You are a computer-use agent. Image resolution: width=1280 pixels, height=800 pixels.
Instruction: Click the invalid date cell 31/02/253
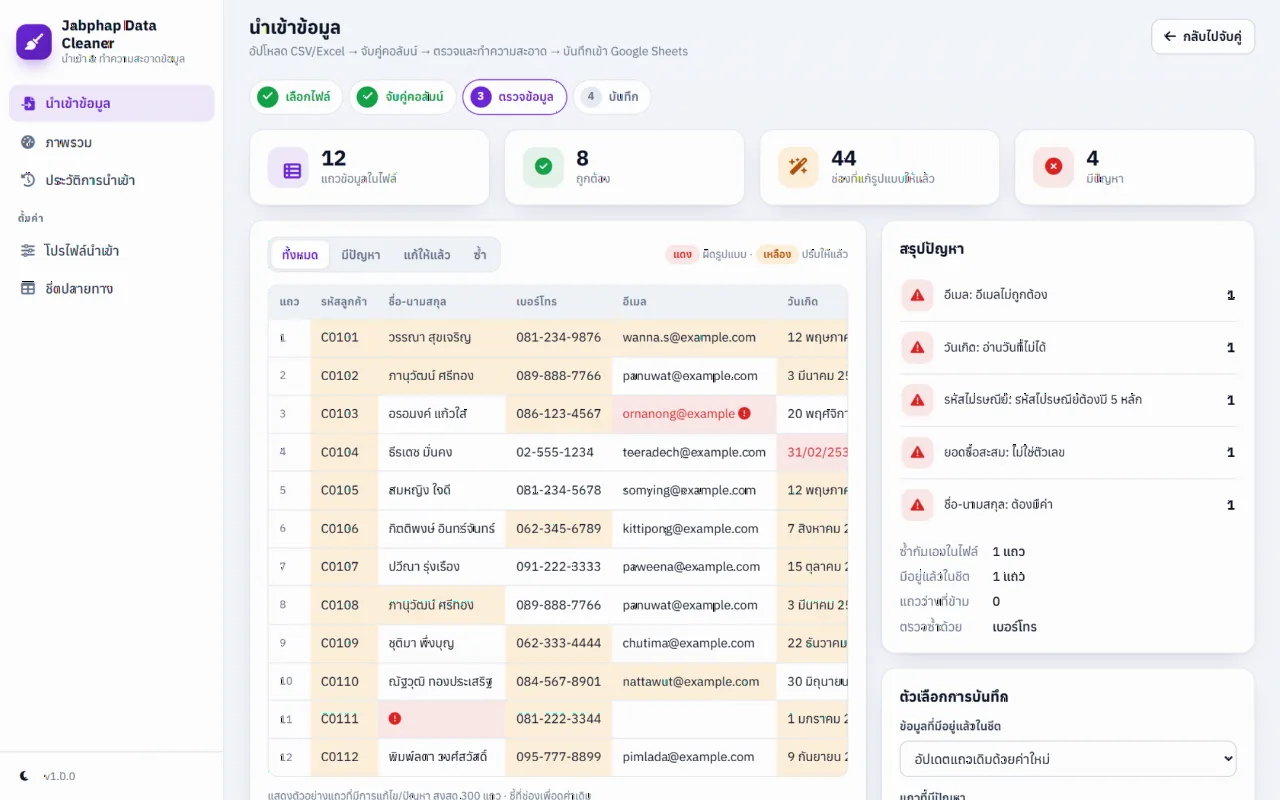click(x=813, y=452)
